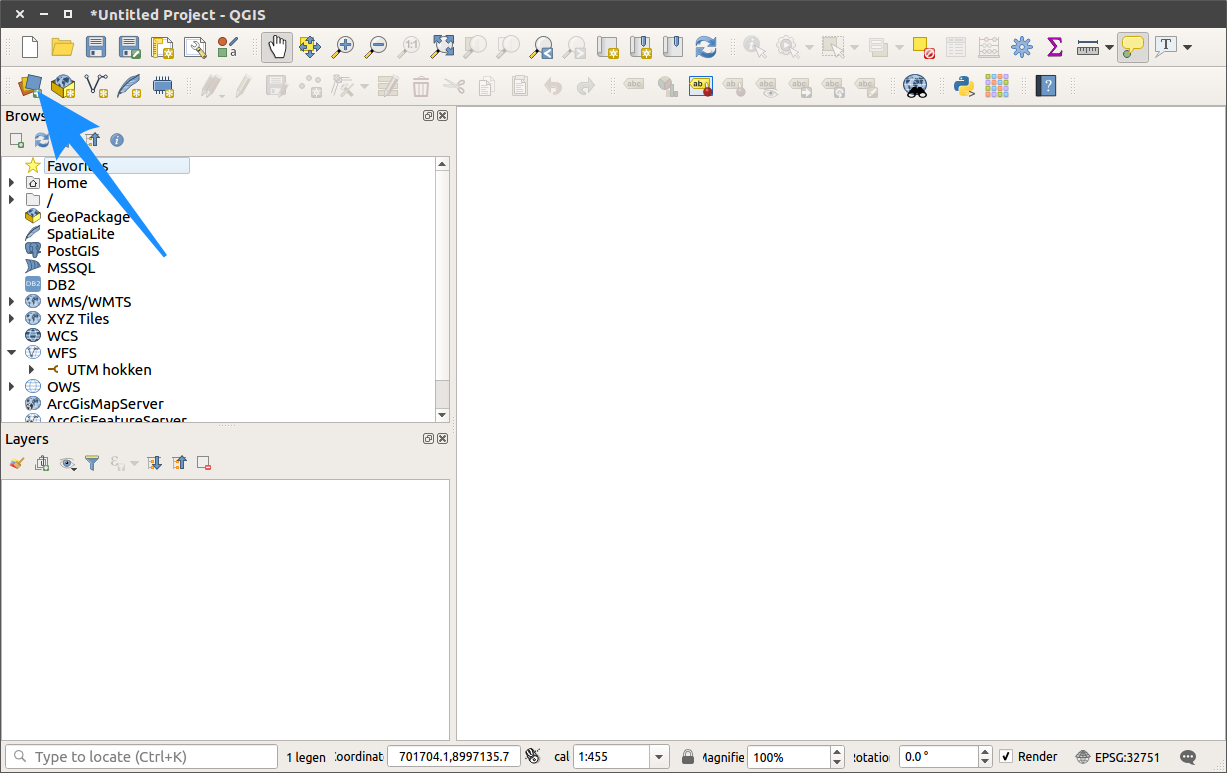
Task: Open the Measure tool dropdown arrow
Action: [x=1109, y=47]
